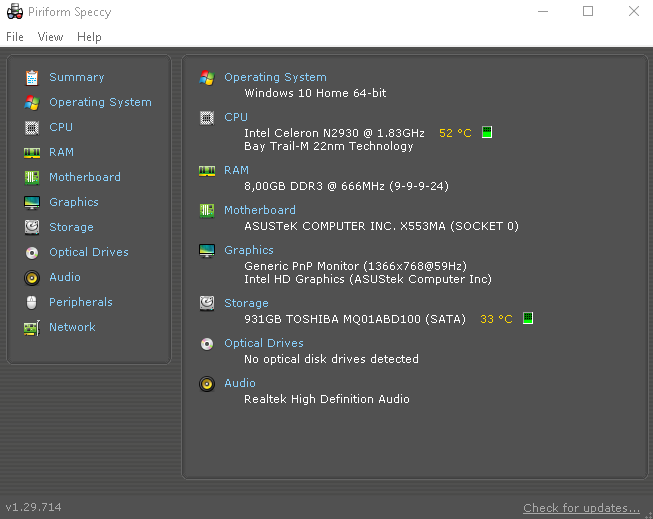Click the Storage heading link in summary
Screen dimensions: 653x519
tap(246, 303)
